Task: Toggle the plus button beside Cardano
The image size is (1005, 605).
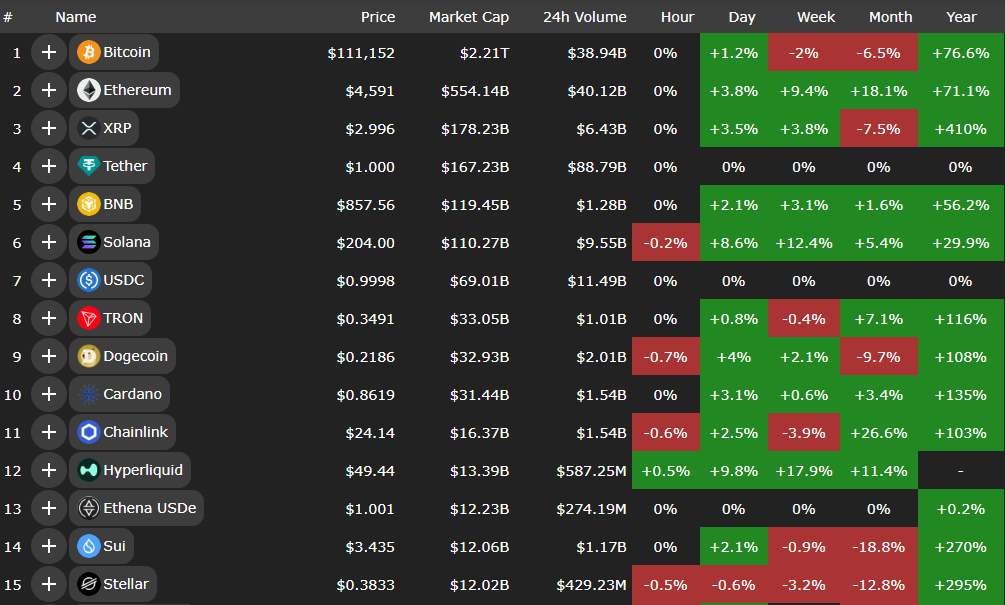Action: (x=48, y=394)
